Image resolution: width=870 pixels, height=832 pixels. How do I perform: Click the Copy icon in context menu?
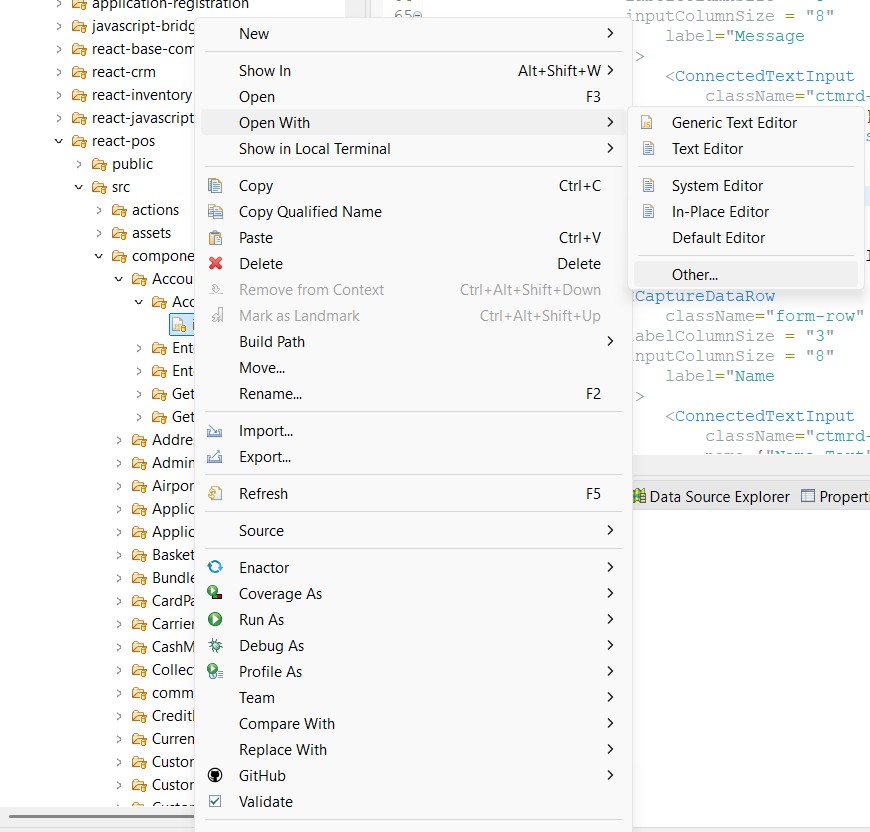click(x=215, y=185)
